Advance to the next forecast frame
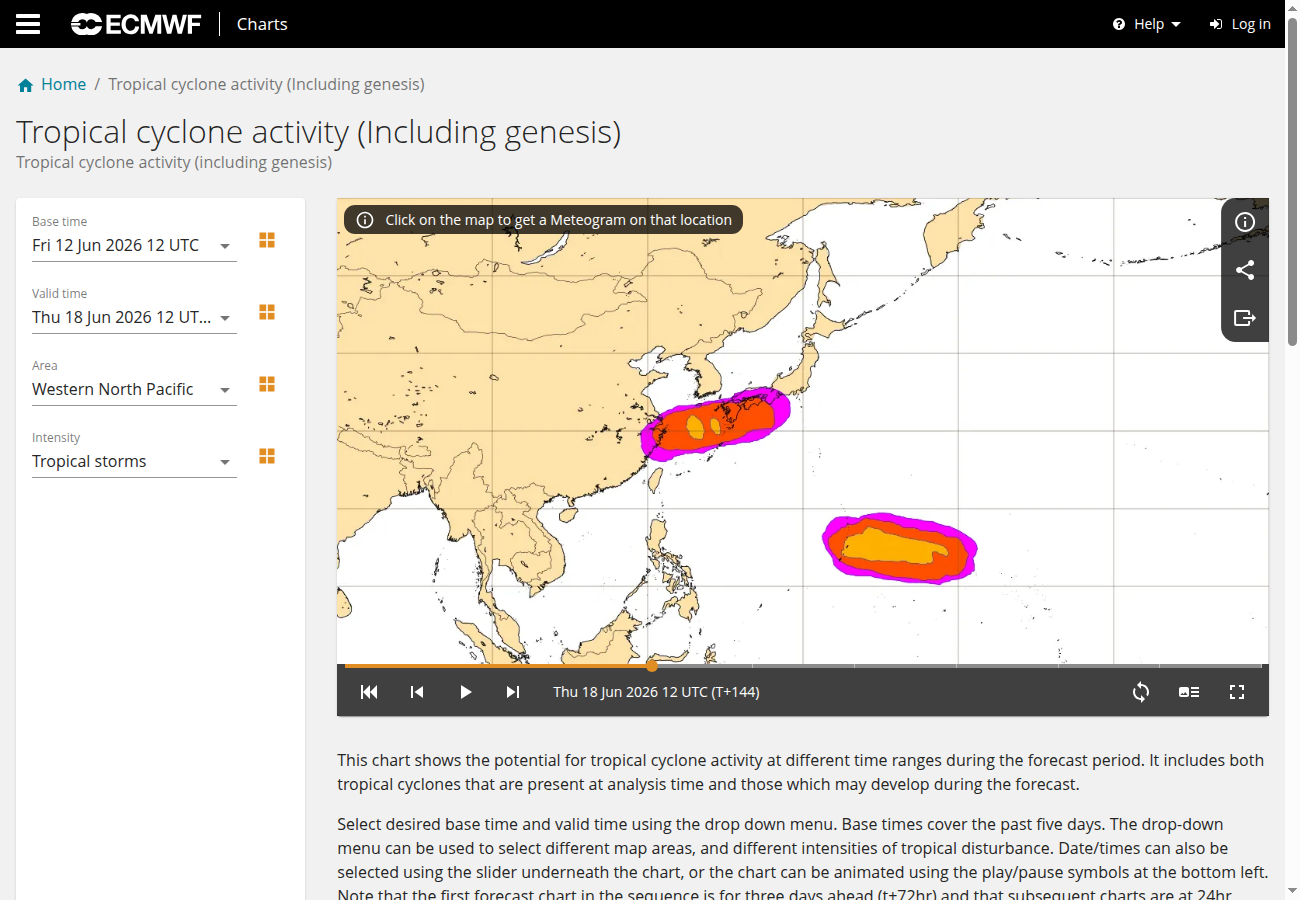The image size is (1300, 900). click(x=513, y=692)
